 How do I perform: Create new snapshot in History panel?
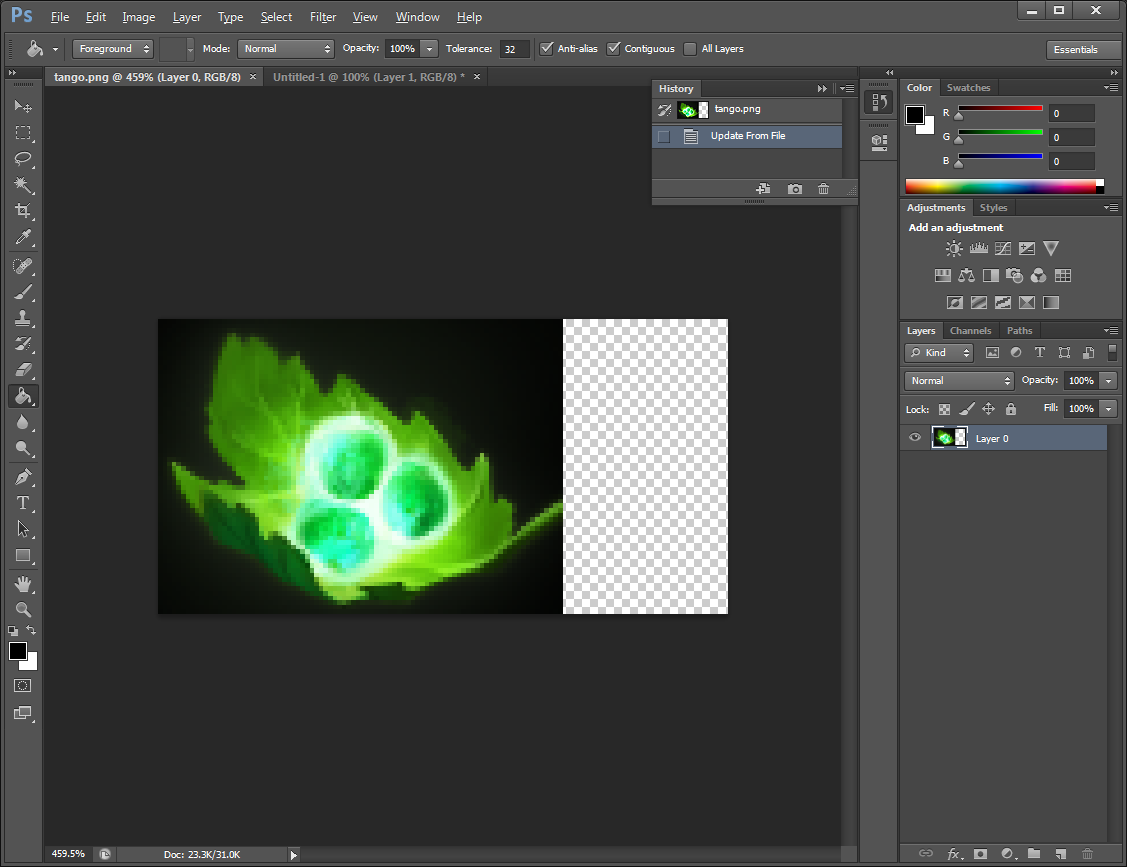tap(794, 189)
